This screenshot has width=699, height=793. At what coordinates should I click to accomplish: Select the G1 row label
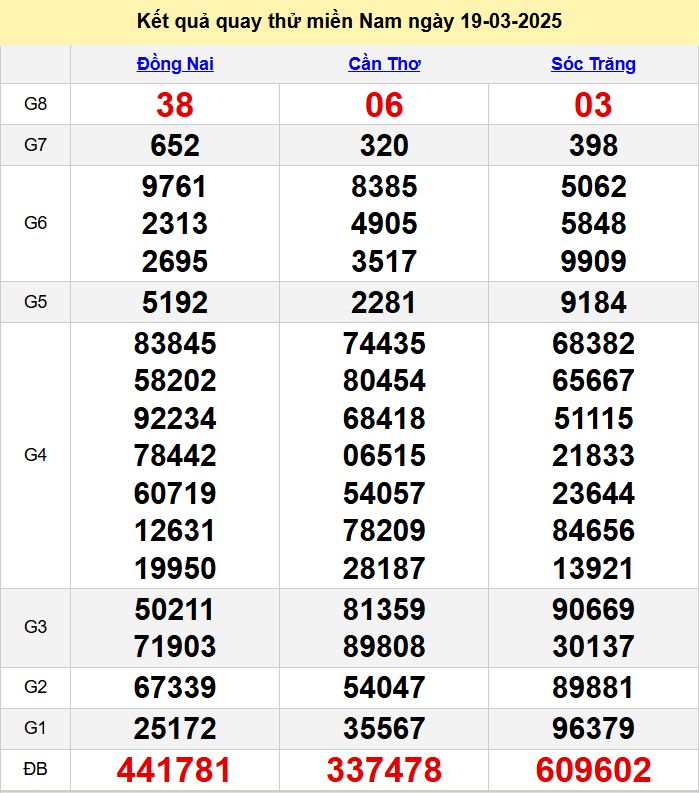tap(35, 728)
